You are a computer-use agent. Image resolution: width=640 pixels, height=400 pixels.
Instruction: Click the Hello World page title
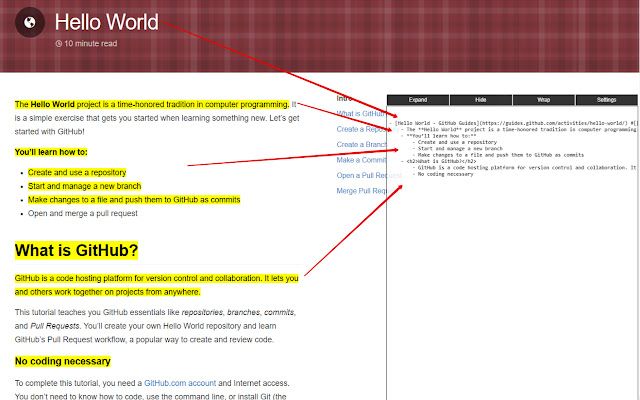click(x=105, y=21)
